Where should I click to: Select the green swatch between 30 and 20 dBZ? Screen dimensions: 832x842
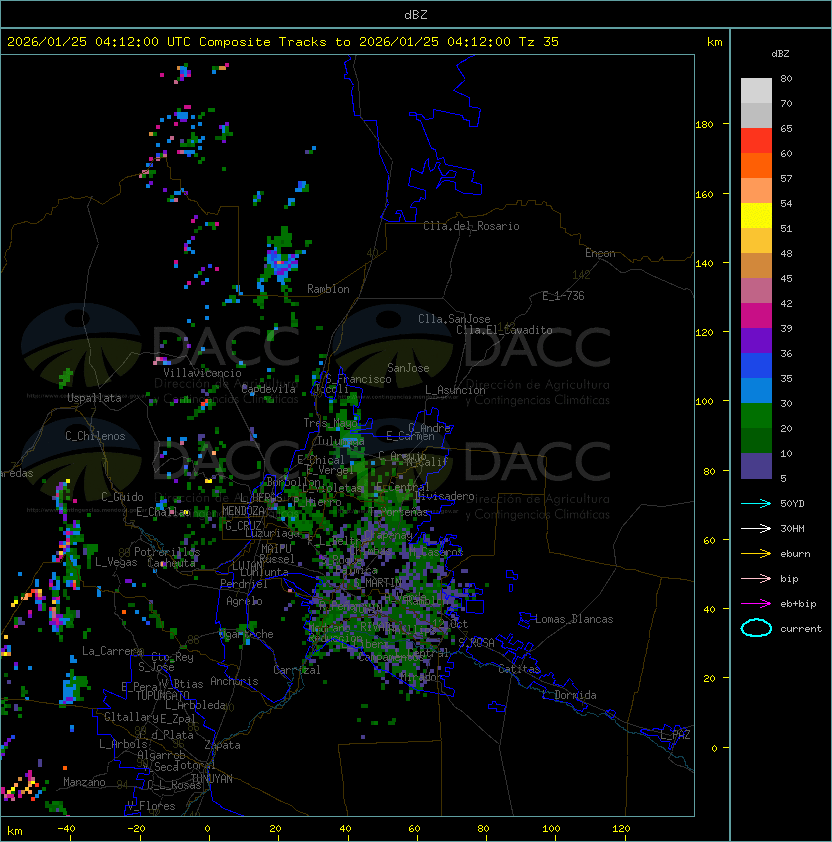(756, 416)
